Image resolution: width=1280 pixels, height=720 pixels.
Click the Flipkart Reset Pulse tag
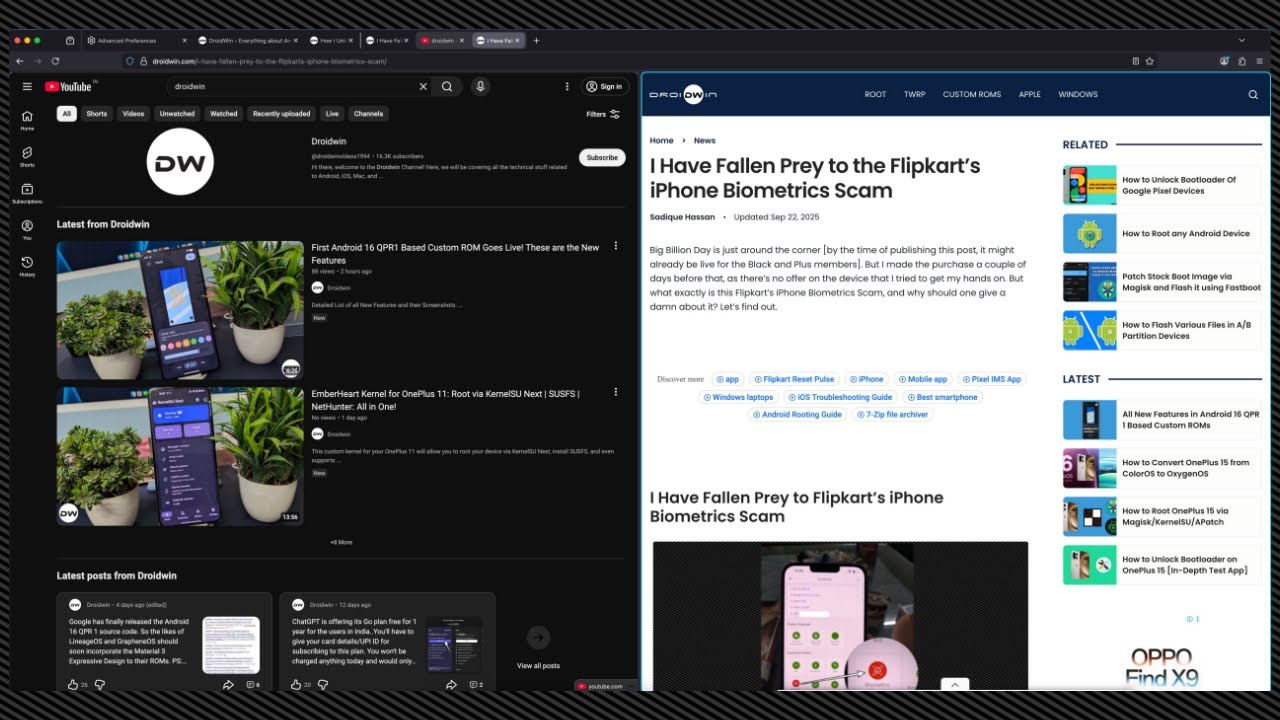click(x=794, y=379)
